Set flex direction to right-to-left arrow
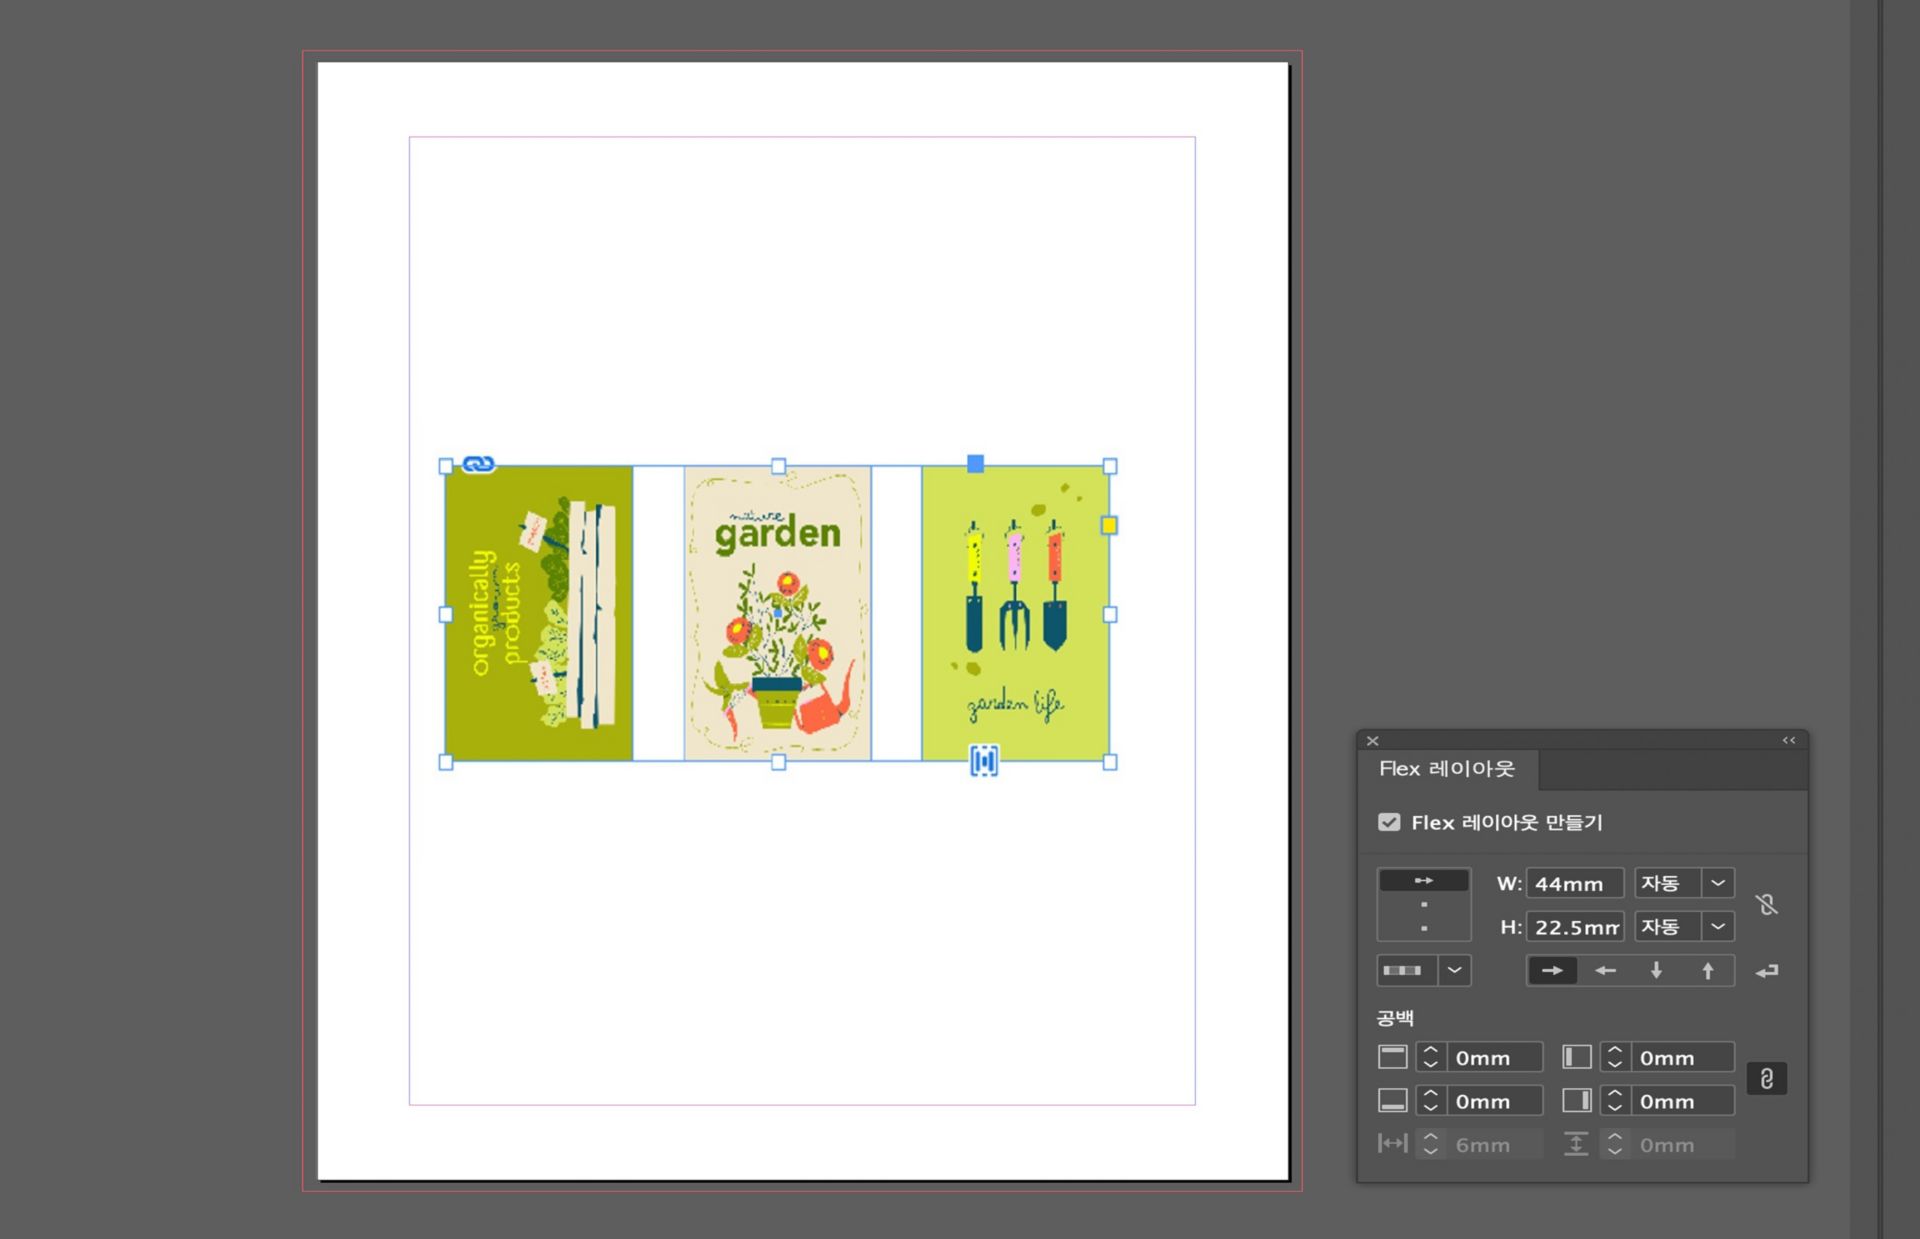Screen dimensions: 1920x1239 click(x=1605, y=970)
